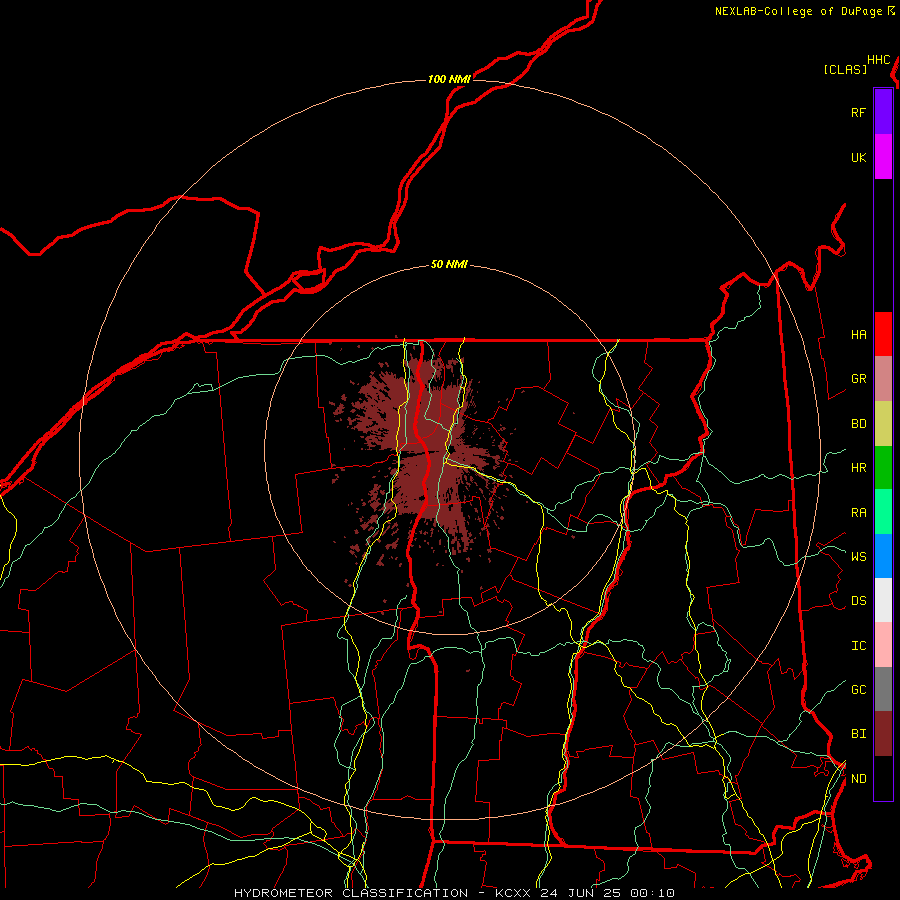This screenshot has height=900, width=900.
Task: Click the magenta UK legend swatch
Action: coord(883,157)
